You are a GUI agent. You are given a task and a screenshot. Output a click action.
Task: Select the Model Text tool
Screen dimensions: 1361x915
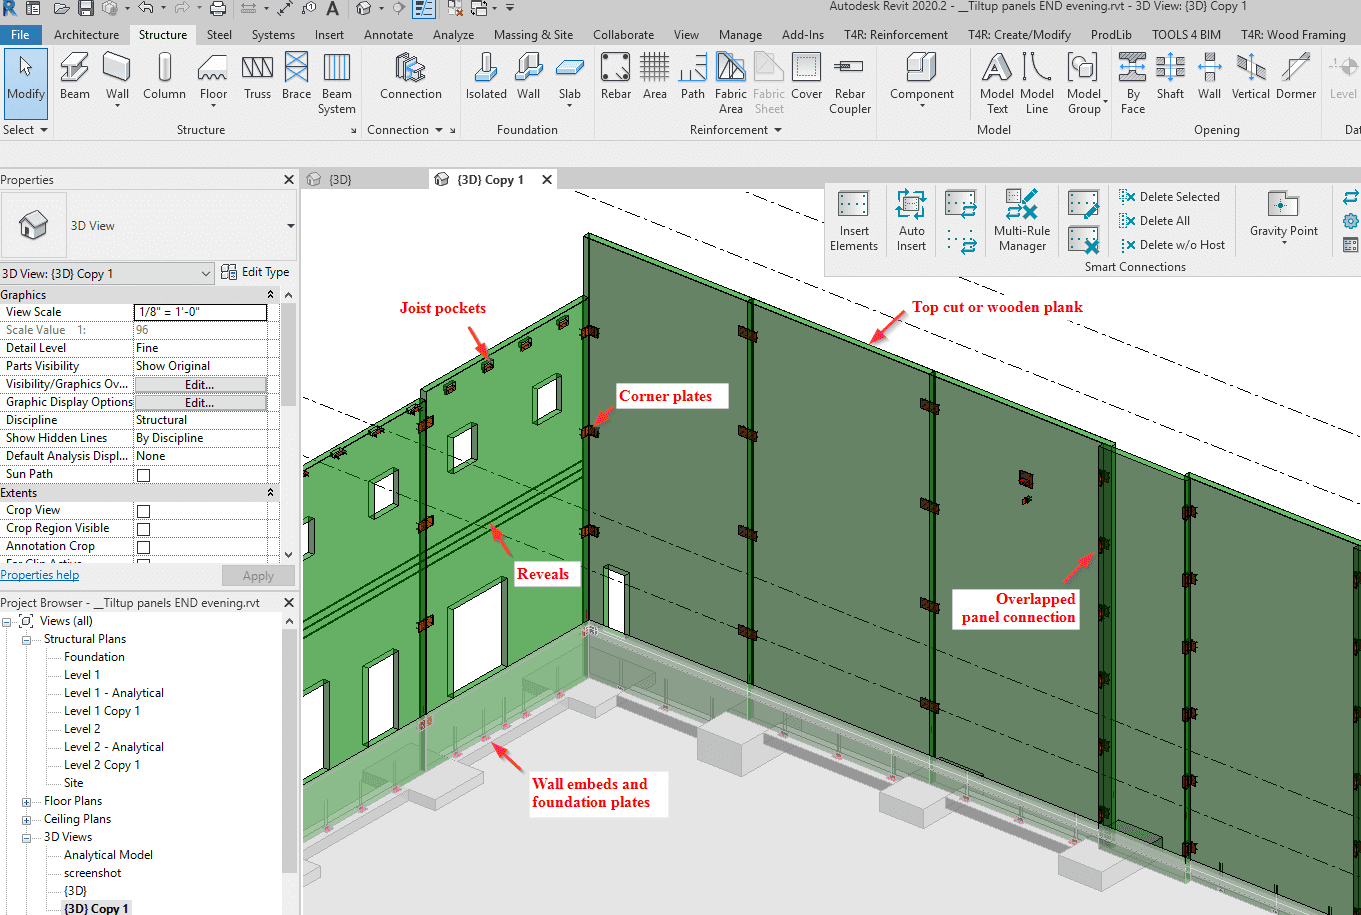[x=997, y=84]
